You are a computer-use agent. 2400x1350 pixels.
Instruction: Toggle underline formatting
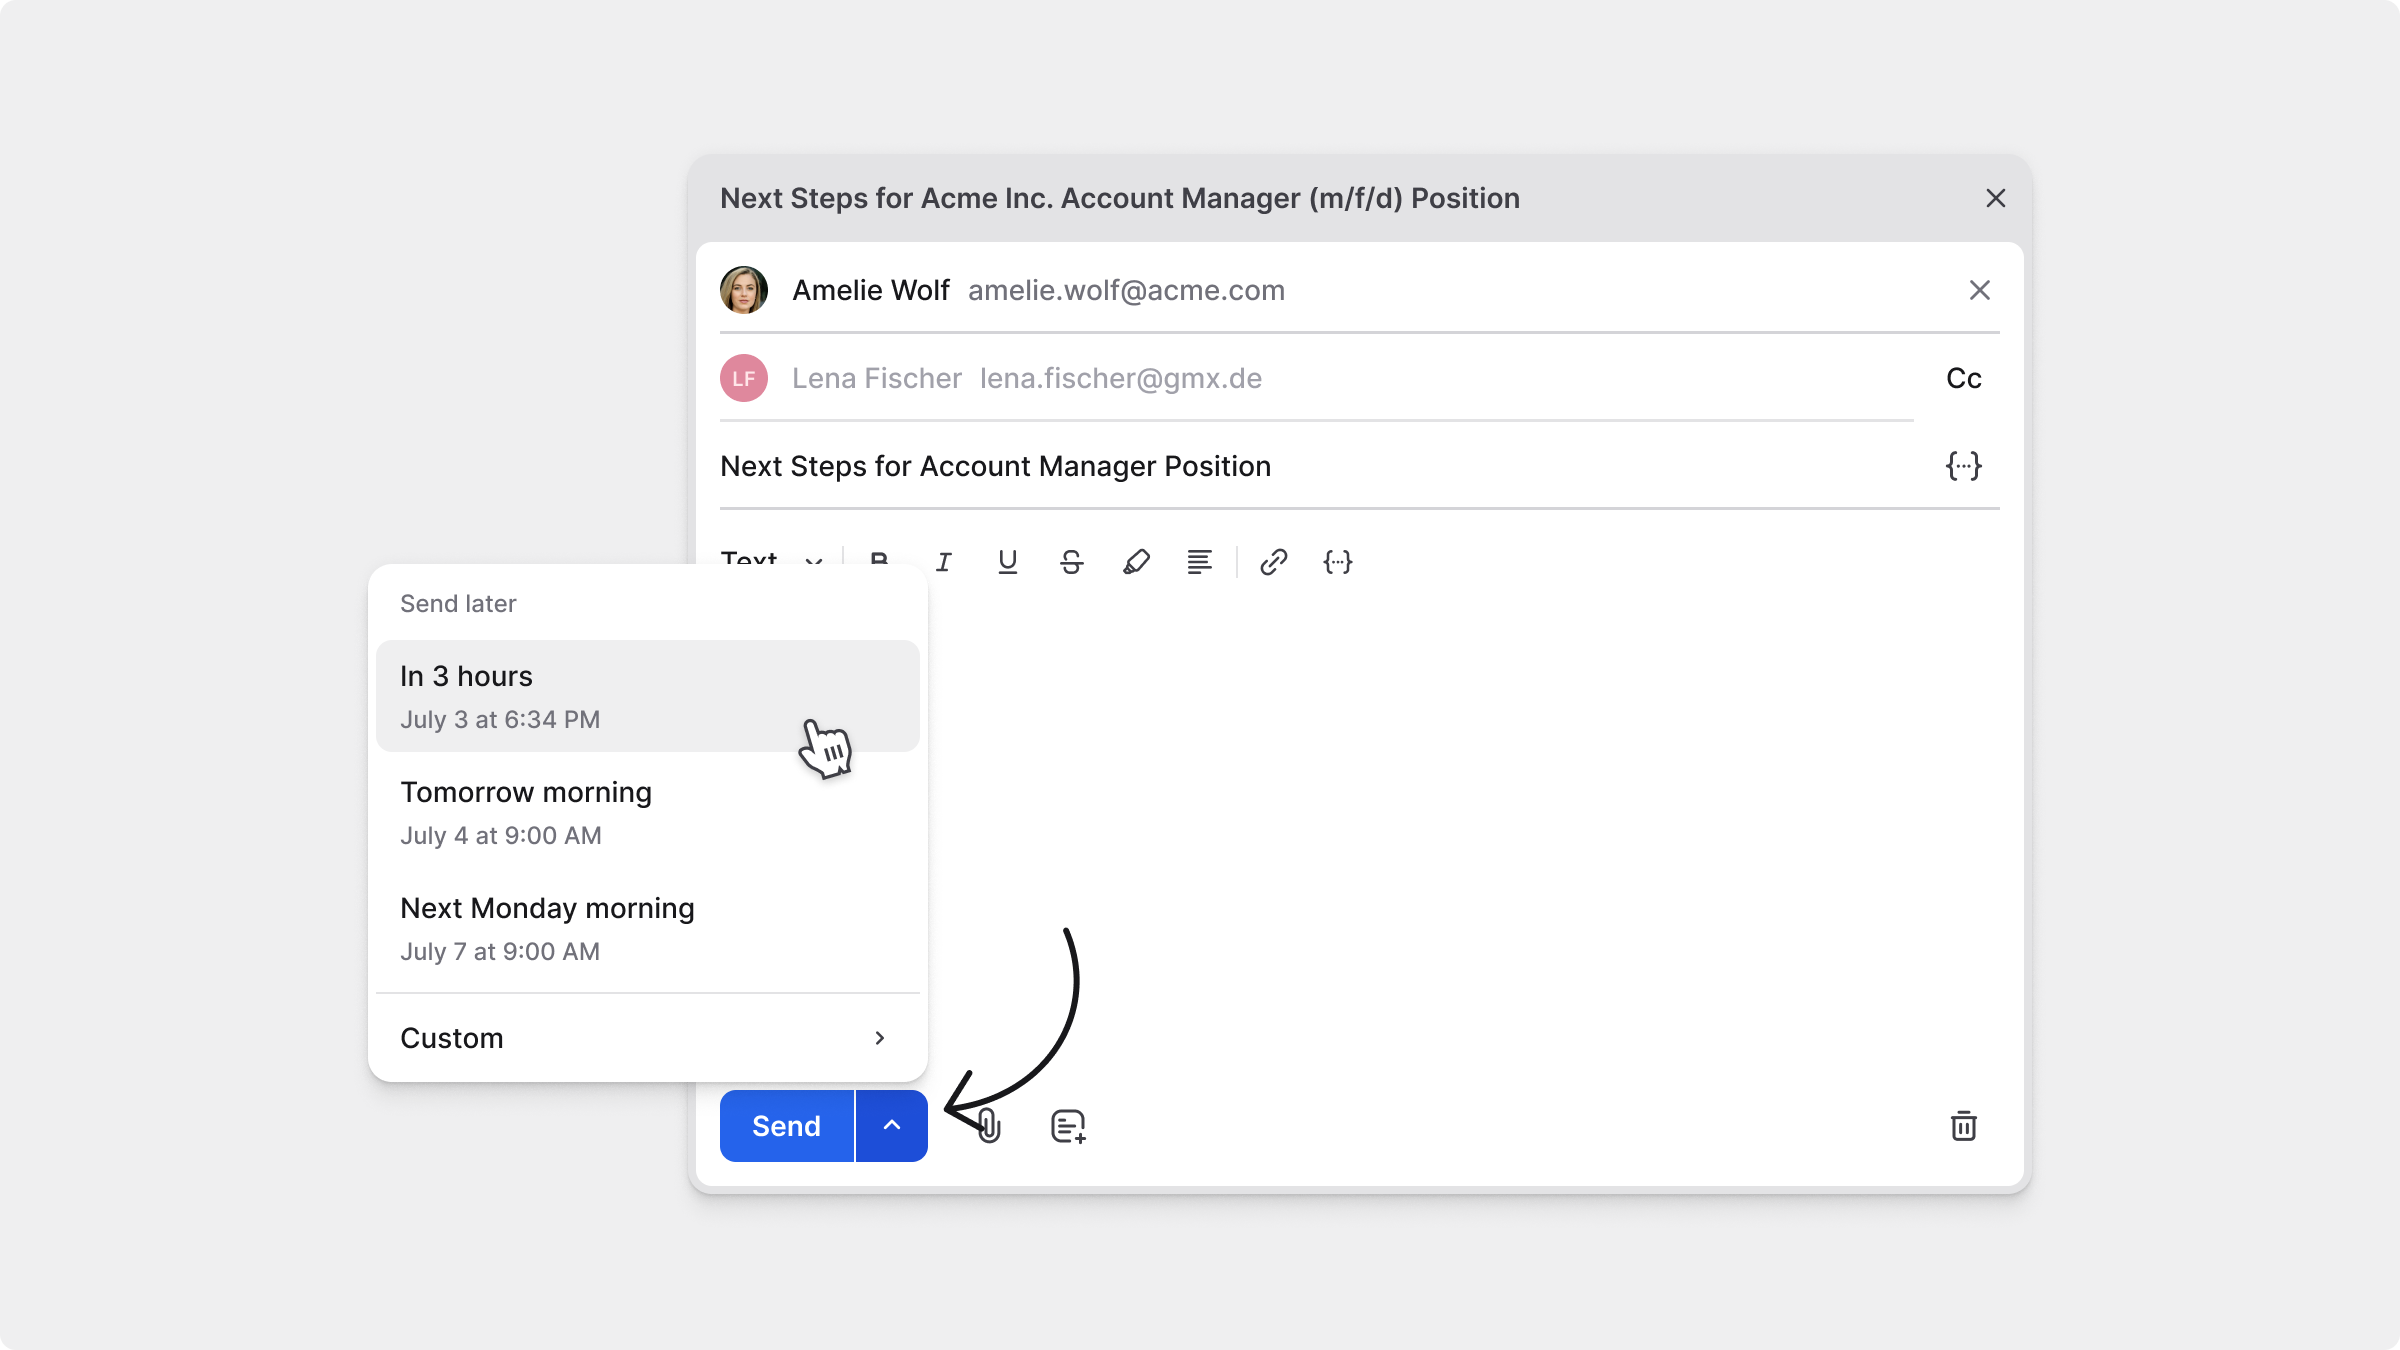pos(1007,562)
